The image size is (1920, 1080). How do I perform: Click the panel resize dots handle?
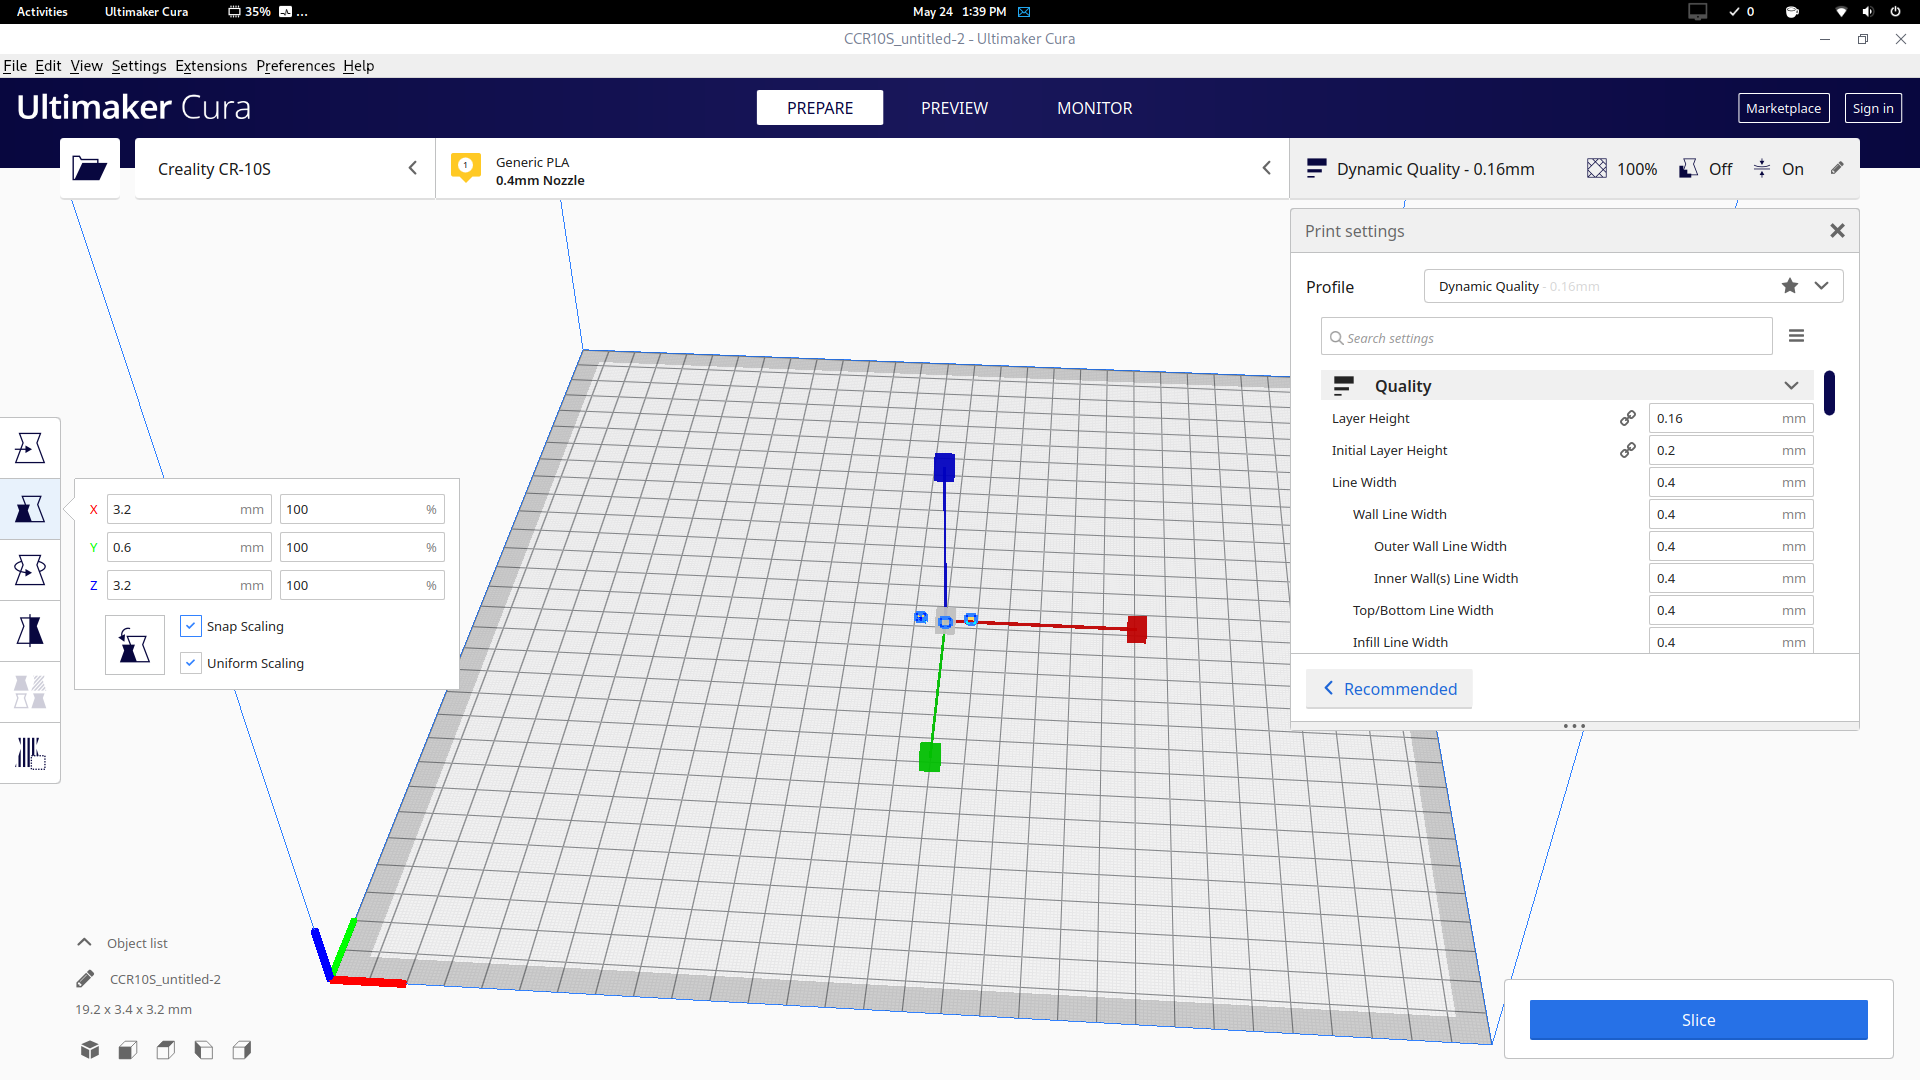pos(1574,726)
